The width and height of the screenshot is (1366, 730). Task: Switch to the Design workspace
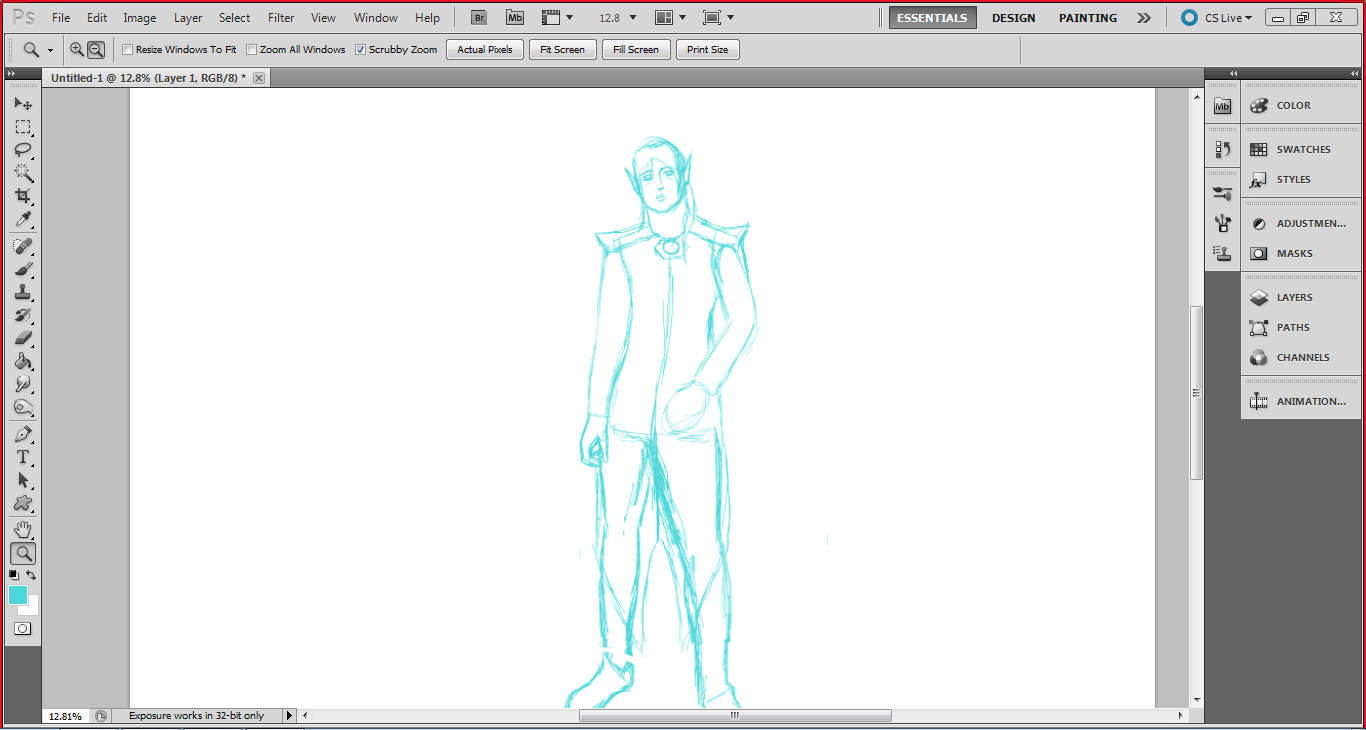click(1013, 18)
